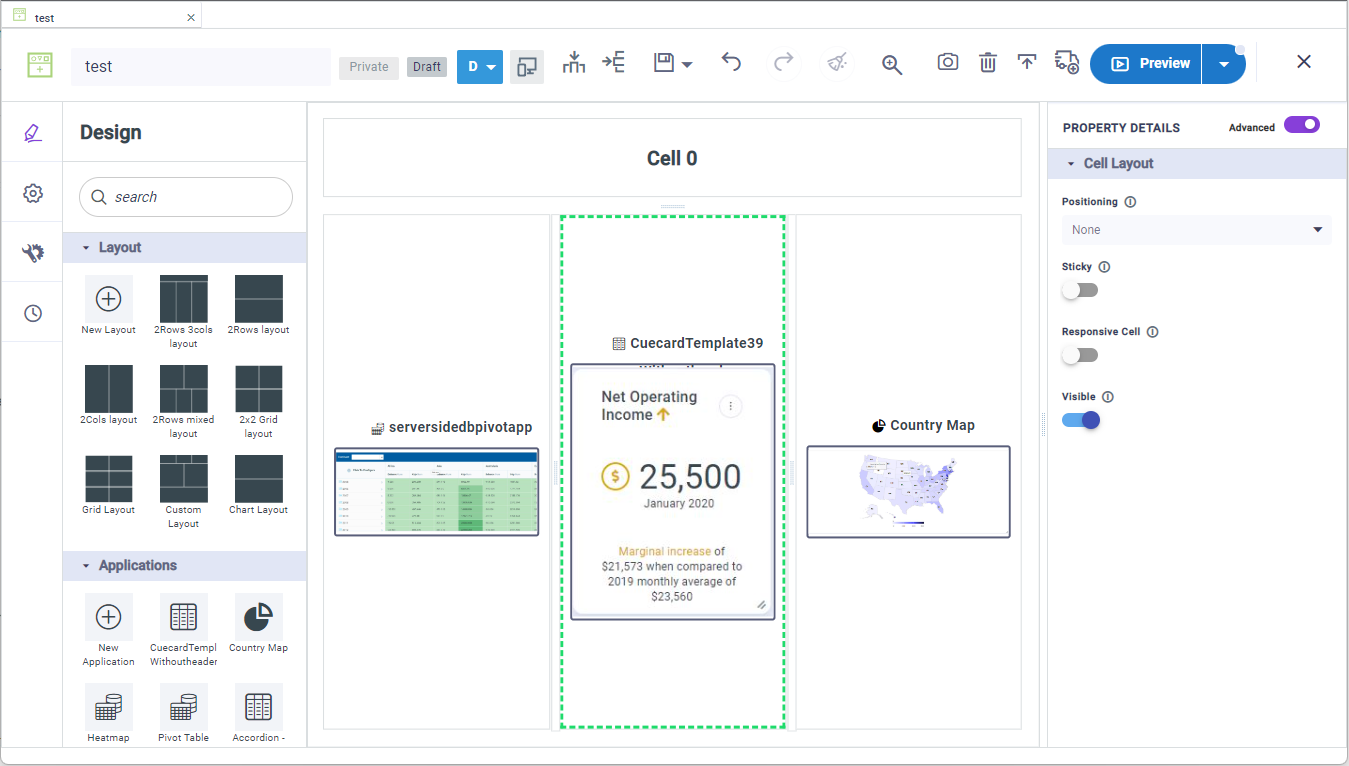Click the cuecard three-dot options icon
Image resolution: width=1349 pixels, height=766 pixels.
[731, 406]
